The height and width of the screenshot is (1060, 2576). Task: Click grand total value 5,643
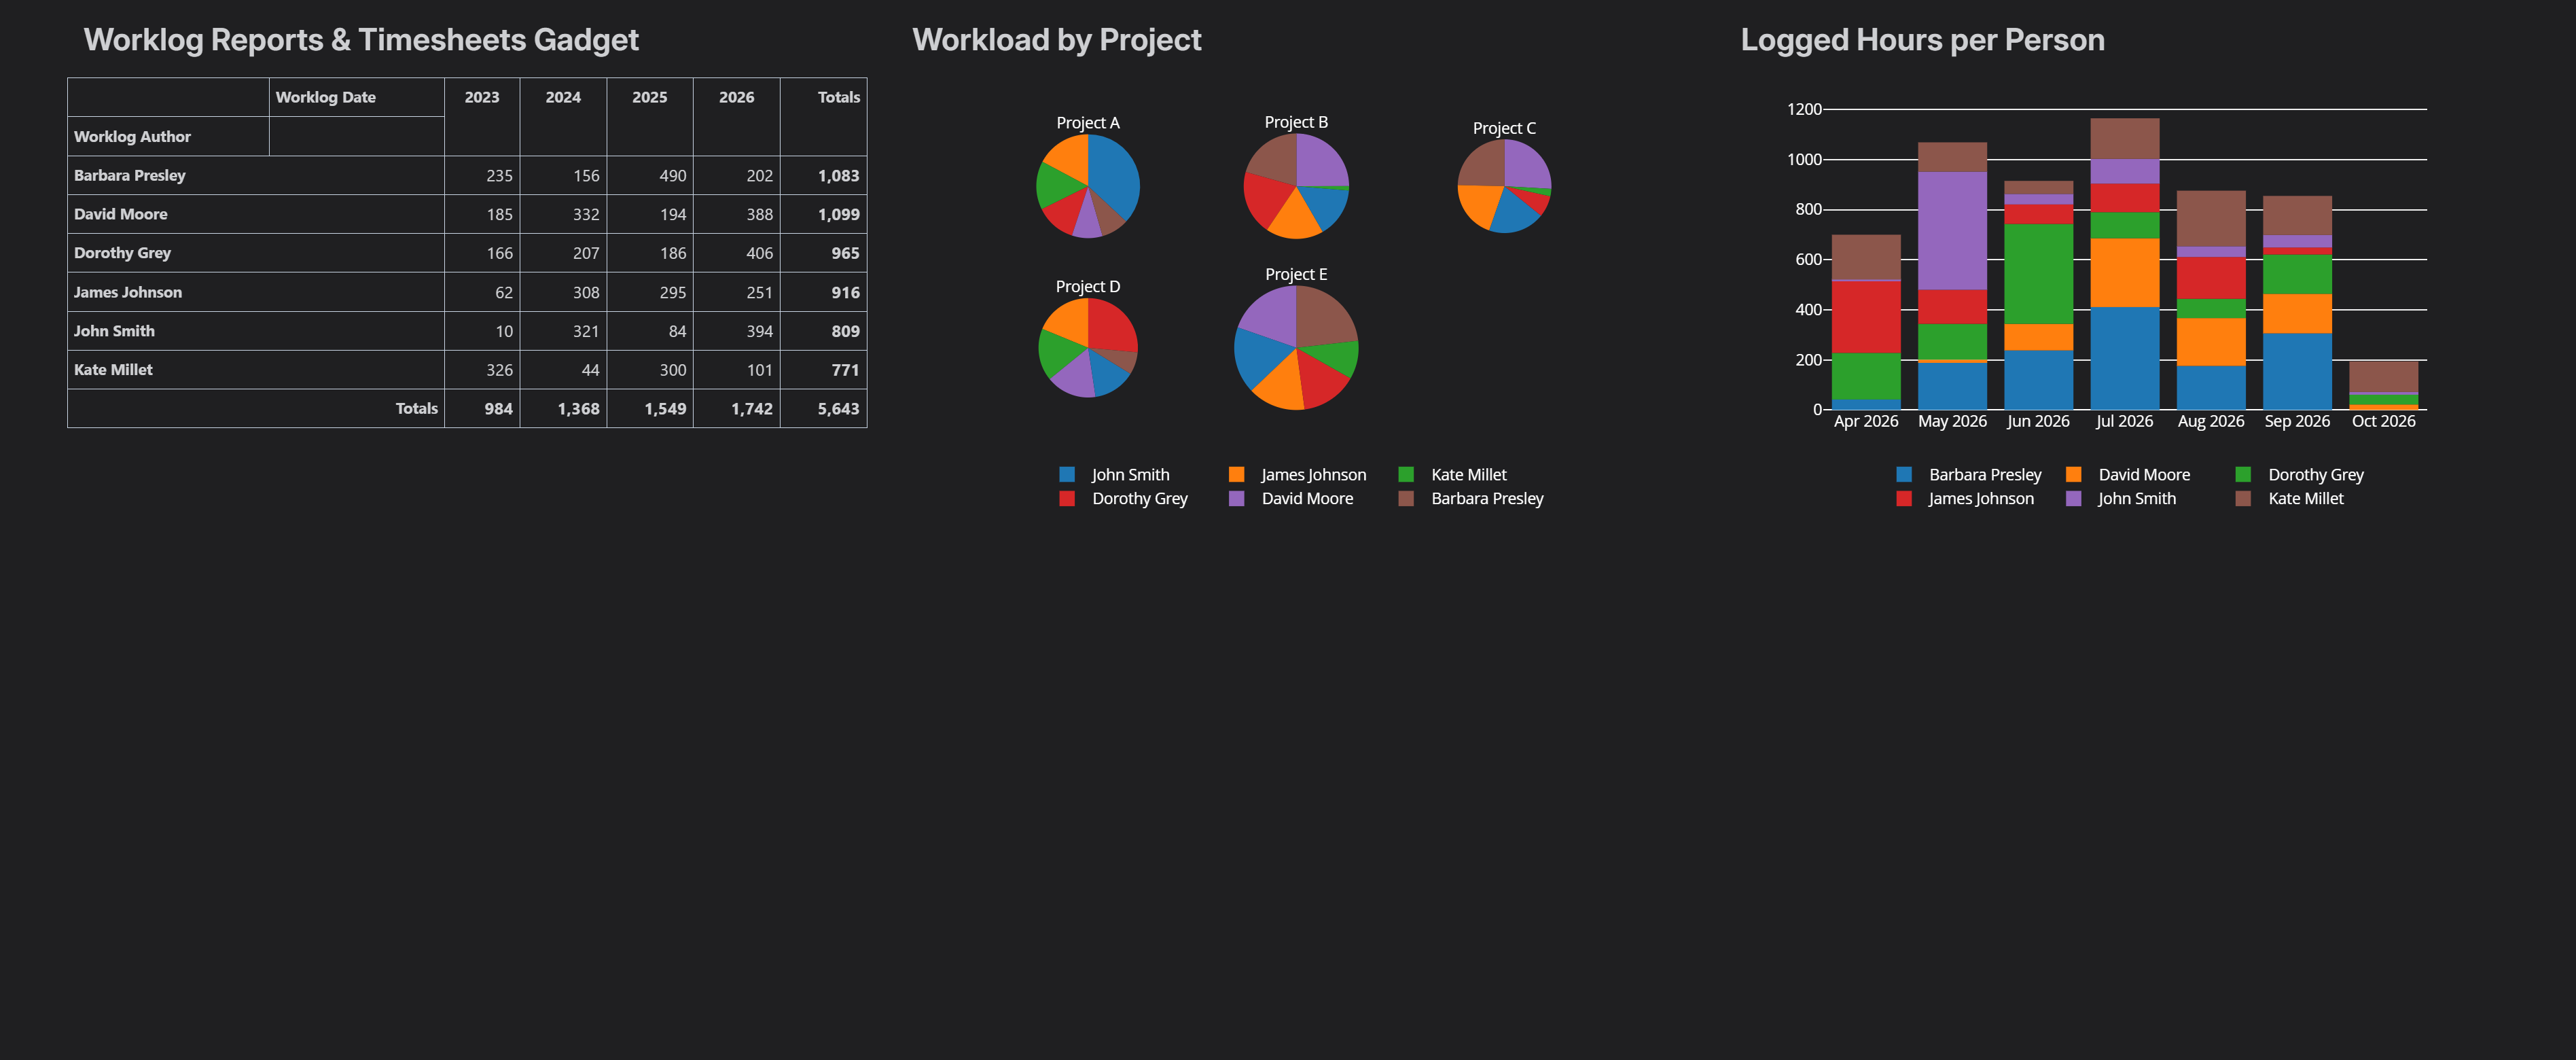coord(838,408)
